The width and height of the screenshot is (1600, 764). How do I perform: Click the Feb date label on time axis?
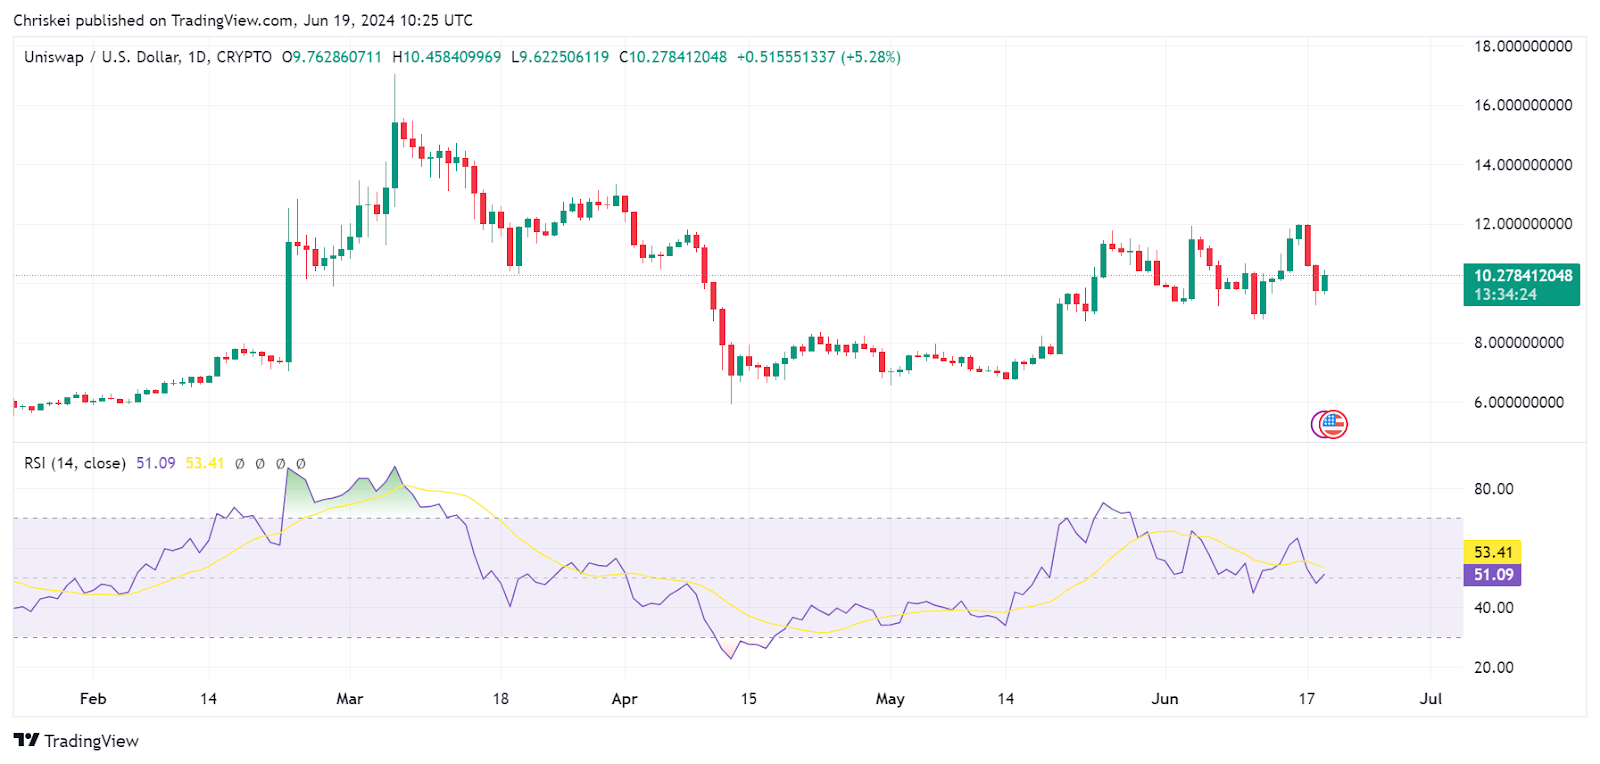pos(93,699)
